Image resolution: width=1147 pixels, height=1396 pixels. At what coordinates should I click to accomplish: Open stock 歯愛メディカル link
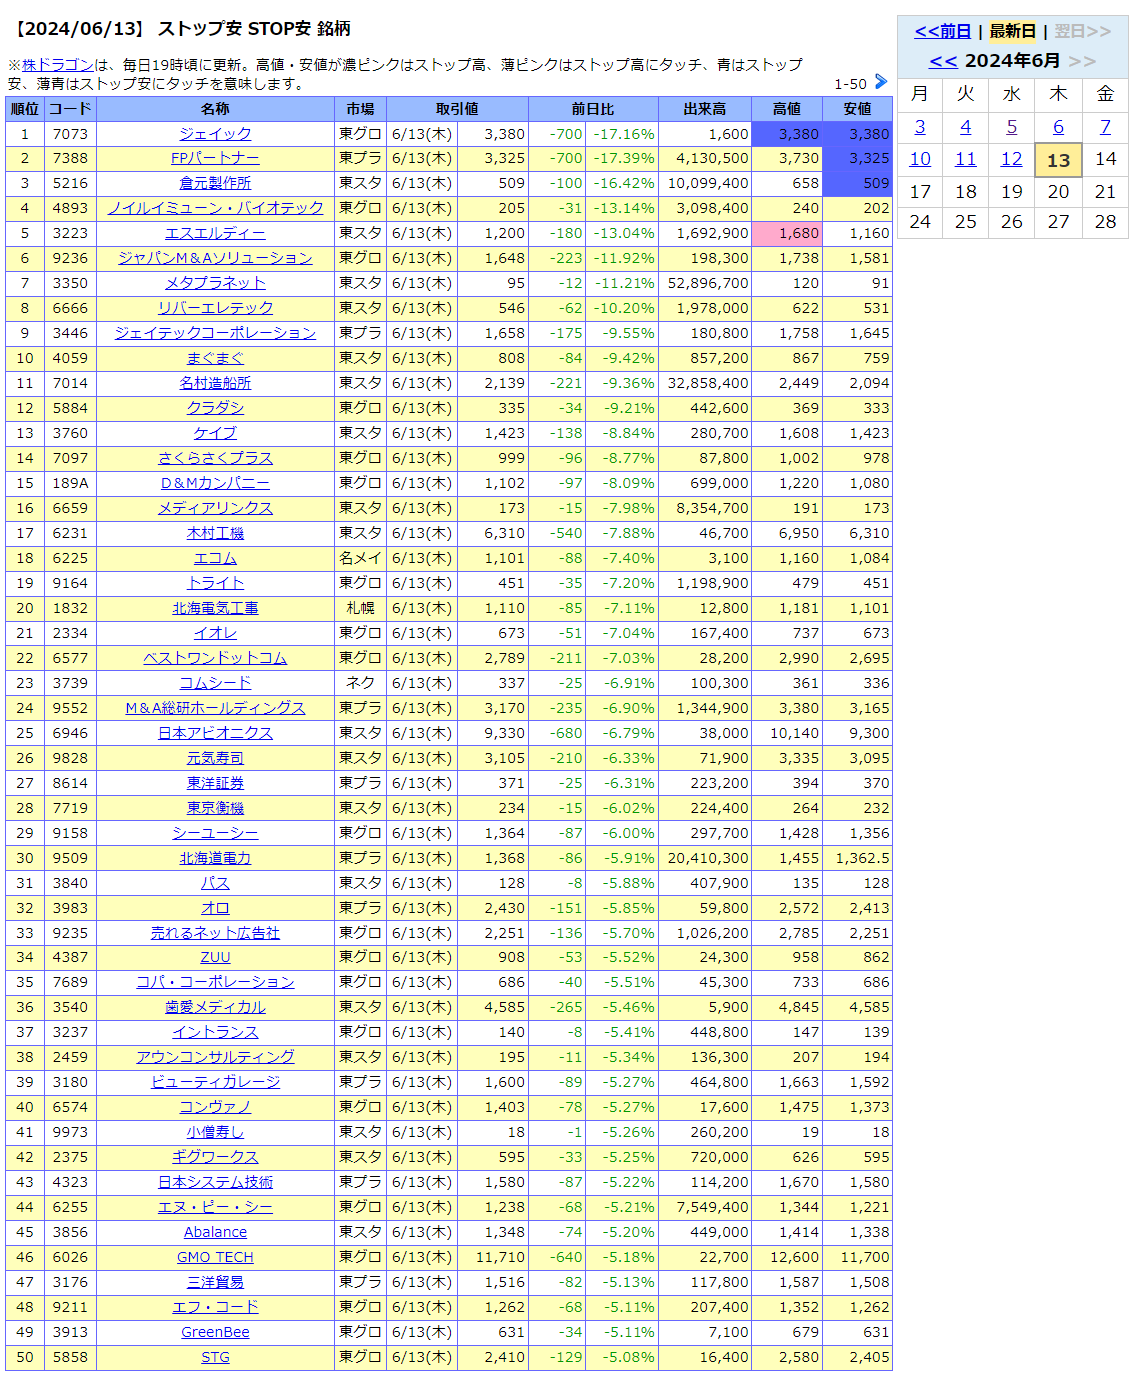(x=215, y=1008)
